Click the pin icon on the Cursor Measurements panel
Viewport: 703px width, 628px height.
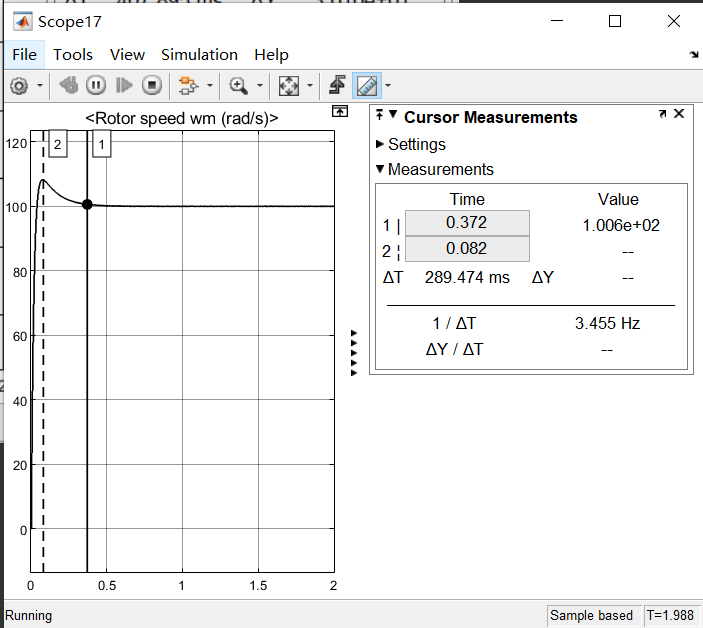[x=380, y=115]
